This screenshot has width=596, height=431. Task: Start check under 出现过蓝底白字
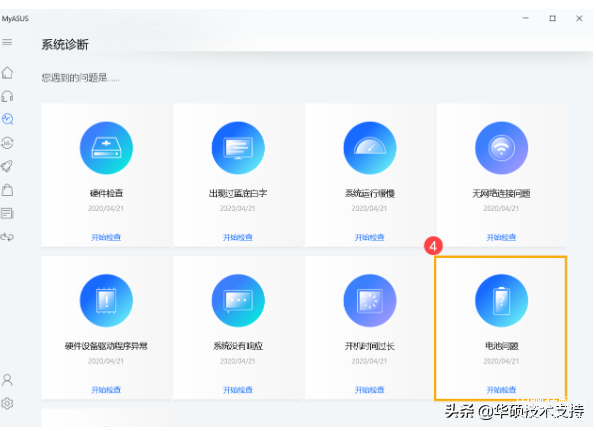click(238, 238)
